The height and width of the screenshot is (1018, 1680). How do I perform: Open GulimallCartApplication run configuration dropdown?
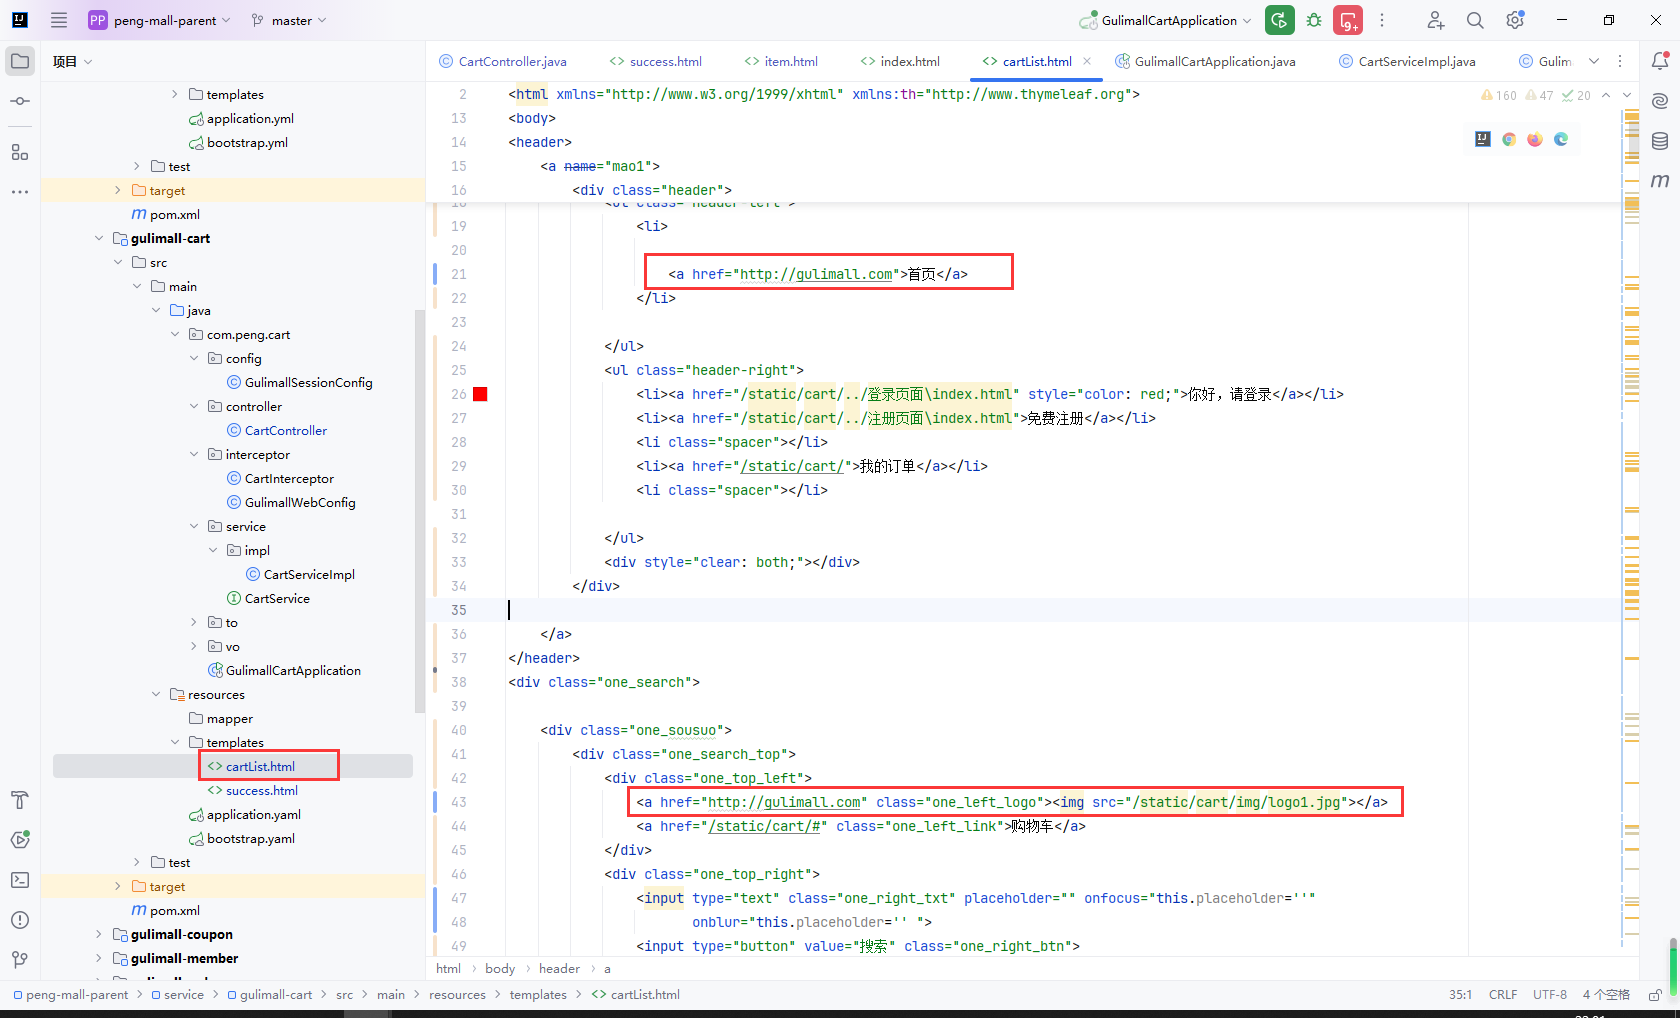tap(1165, 20)
